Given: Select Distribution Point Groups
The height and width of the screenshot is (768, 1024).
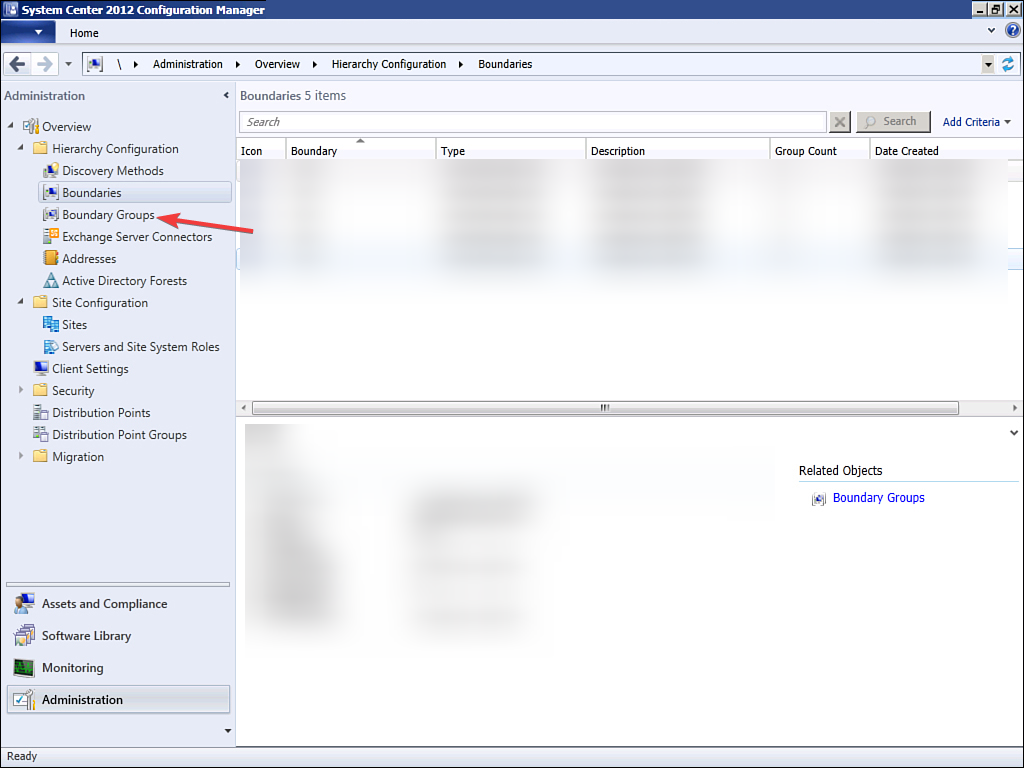Looking at the screenshot, I should (x=118, y=434).
